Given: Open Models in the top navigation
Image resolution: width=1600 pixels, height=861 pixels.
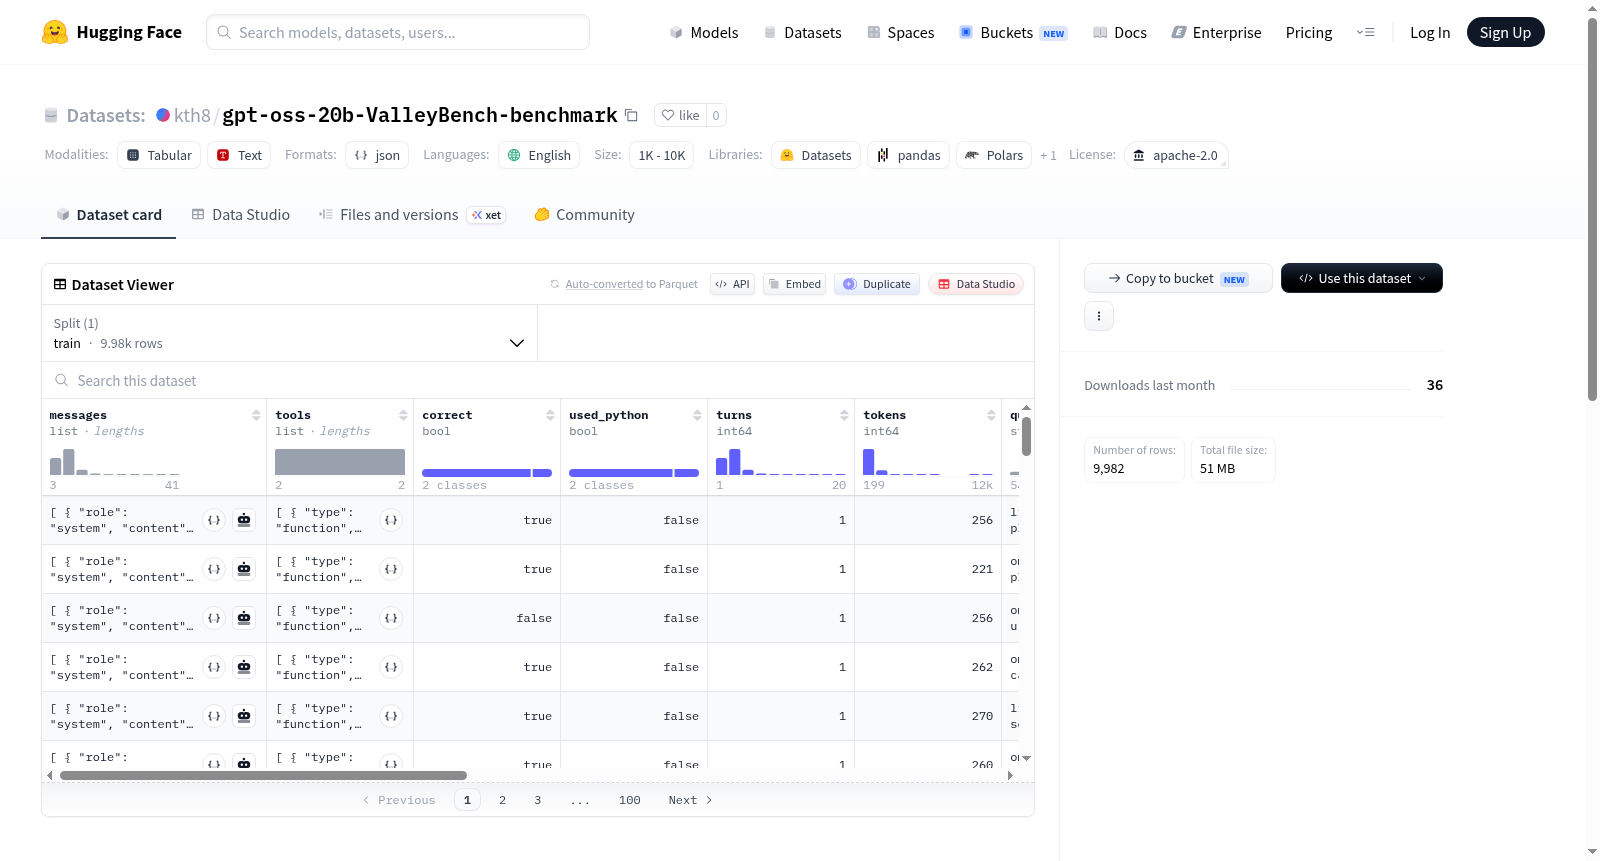Looking at the screenshot, I should pyautogui.click(x=704, y=32).
